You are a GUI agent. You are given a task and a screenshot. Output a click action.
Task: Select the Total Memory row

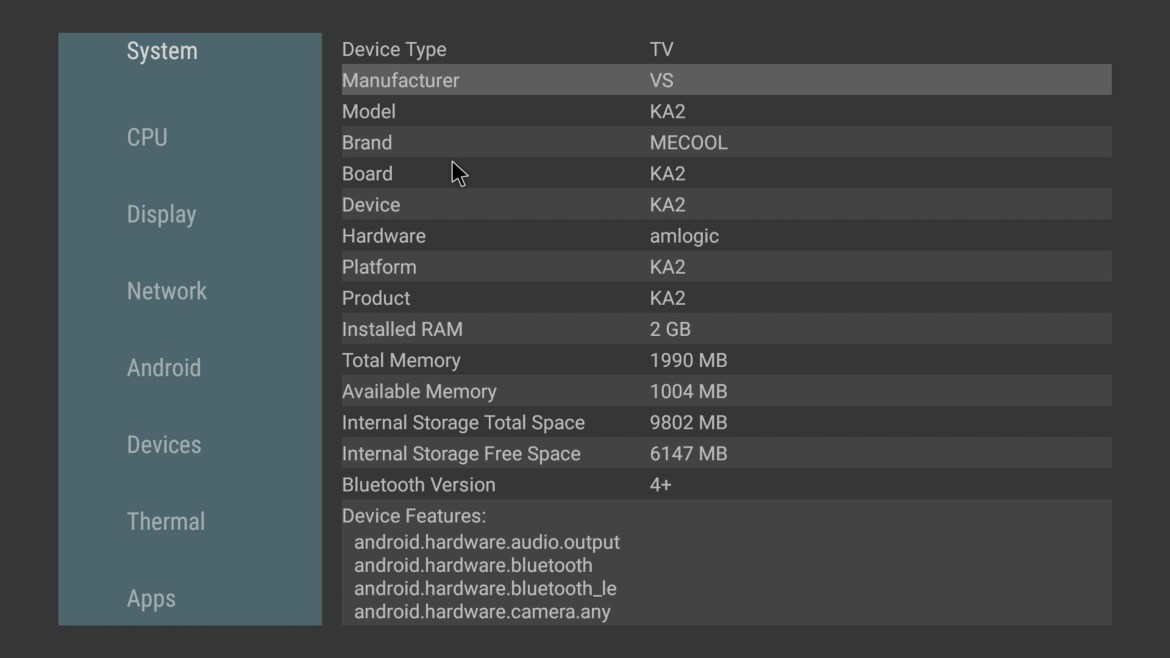tap(726, 360)
